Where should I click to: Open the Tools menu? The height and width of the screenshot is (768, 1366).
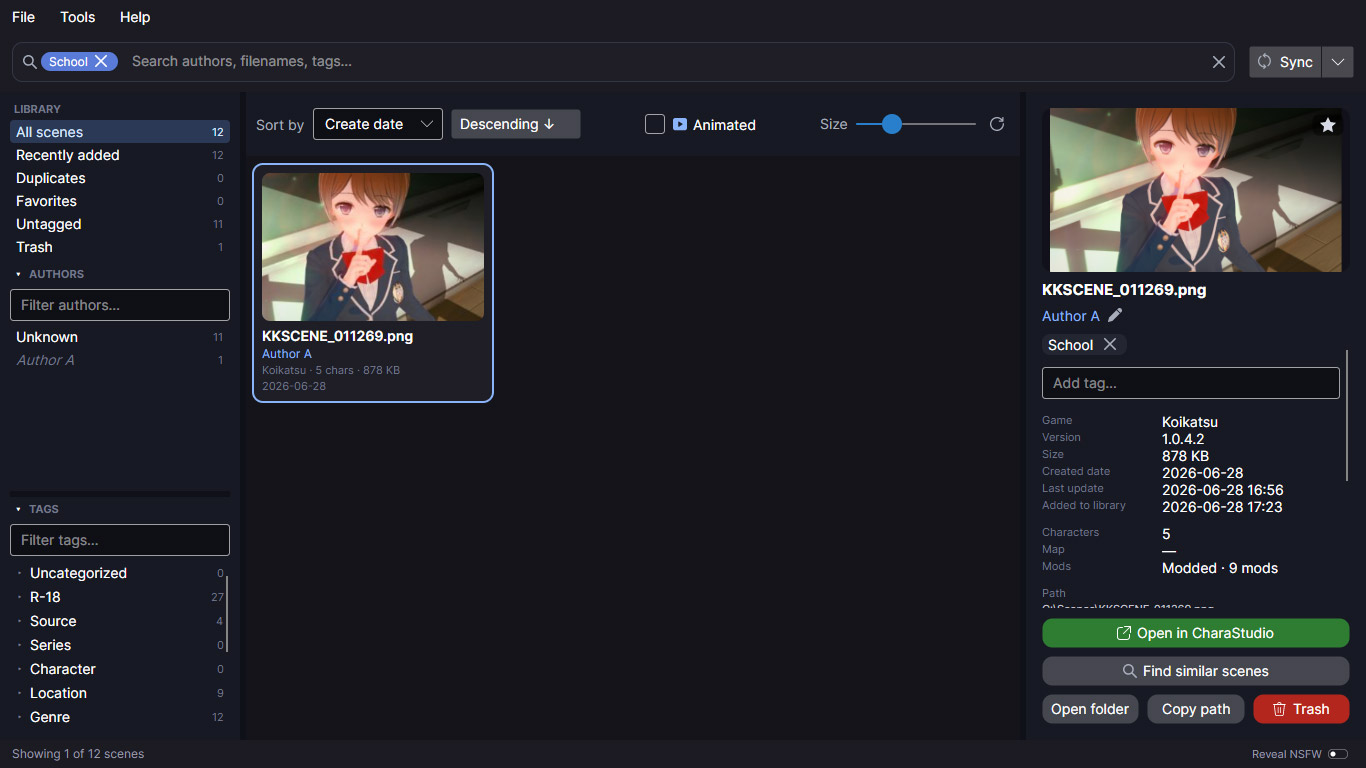pos(77,17)
